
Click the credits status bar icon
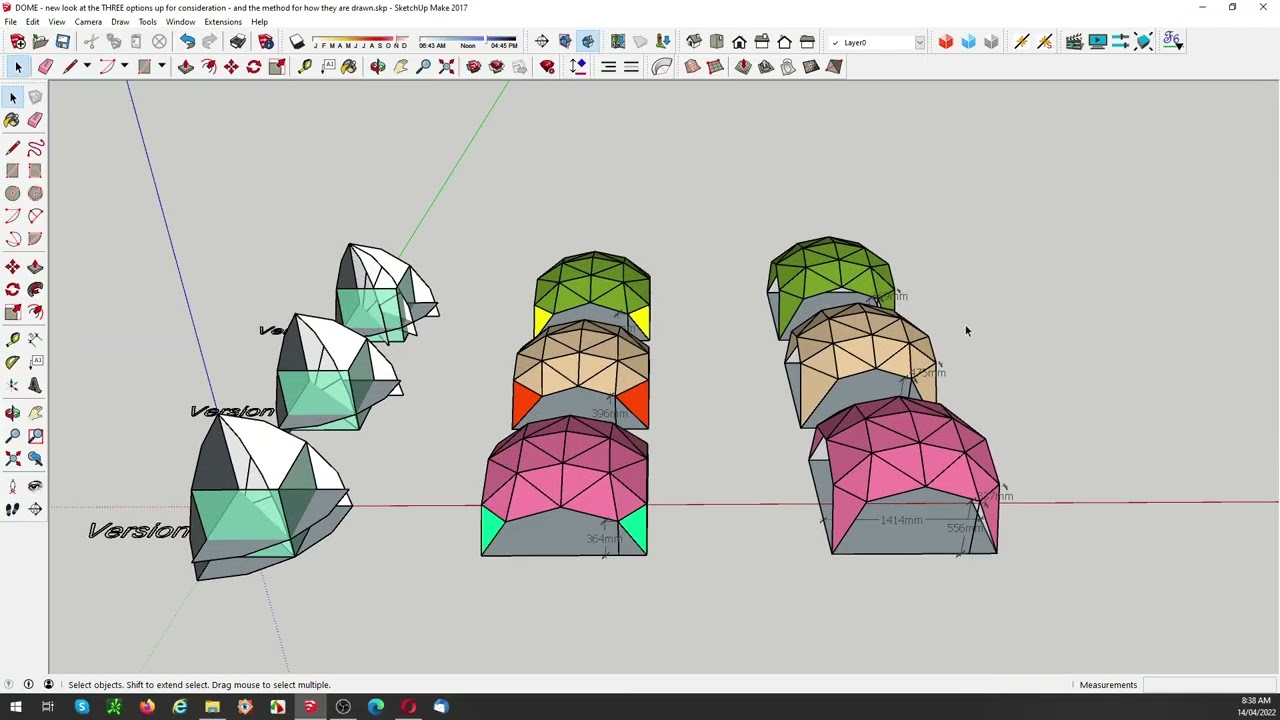(x=28, y=685)
